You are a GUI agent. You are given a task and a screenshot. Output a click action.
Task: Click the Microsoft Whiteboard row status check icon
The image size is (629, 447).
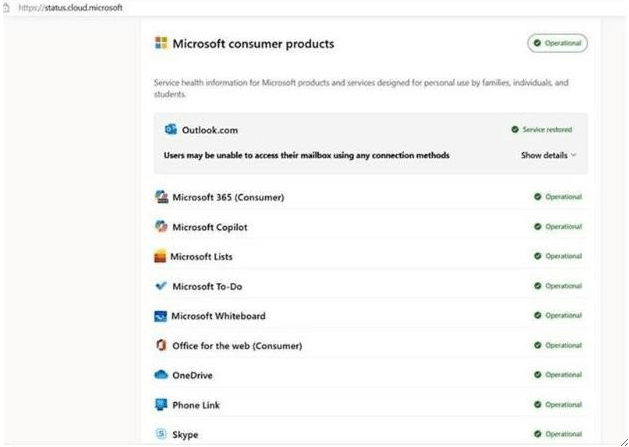[x=538, y=315]
